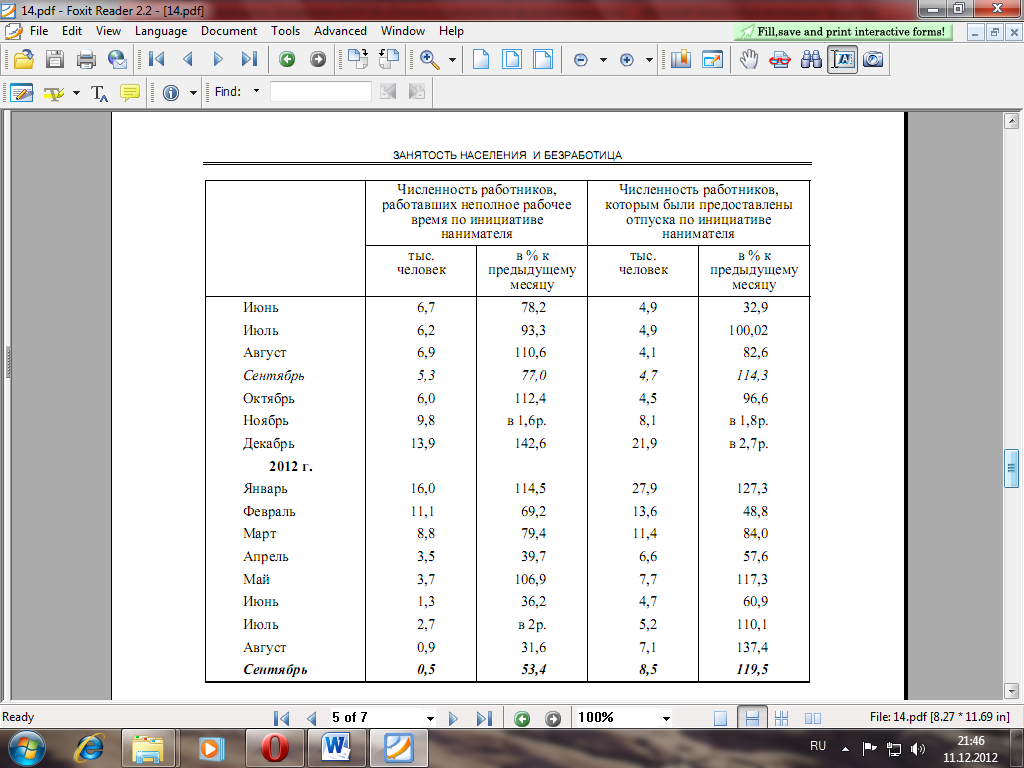Click the Fit Width icon

[543, 59]
